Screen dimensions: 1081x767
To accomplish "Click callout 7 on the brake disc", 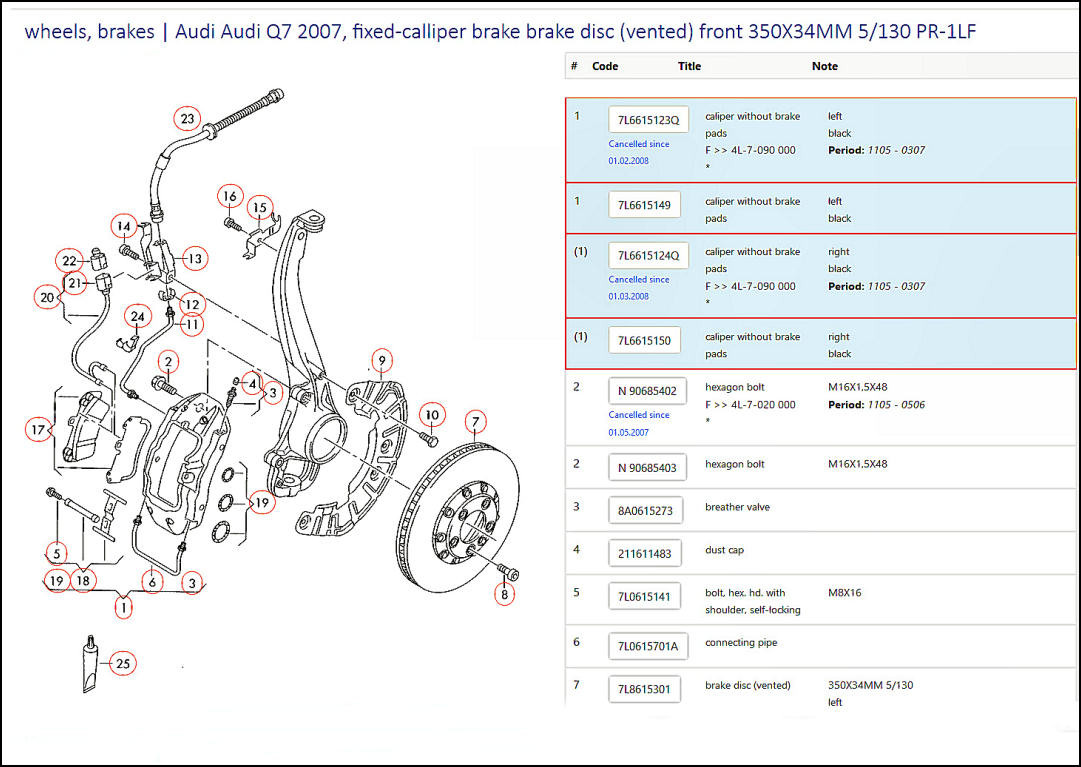I will point(474,422).
